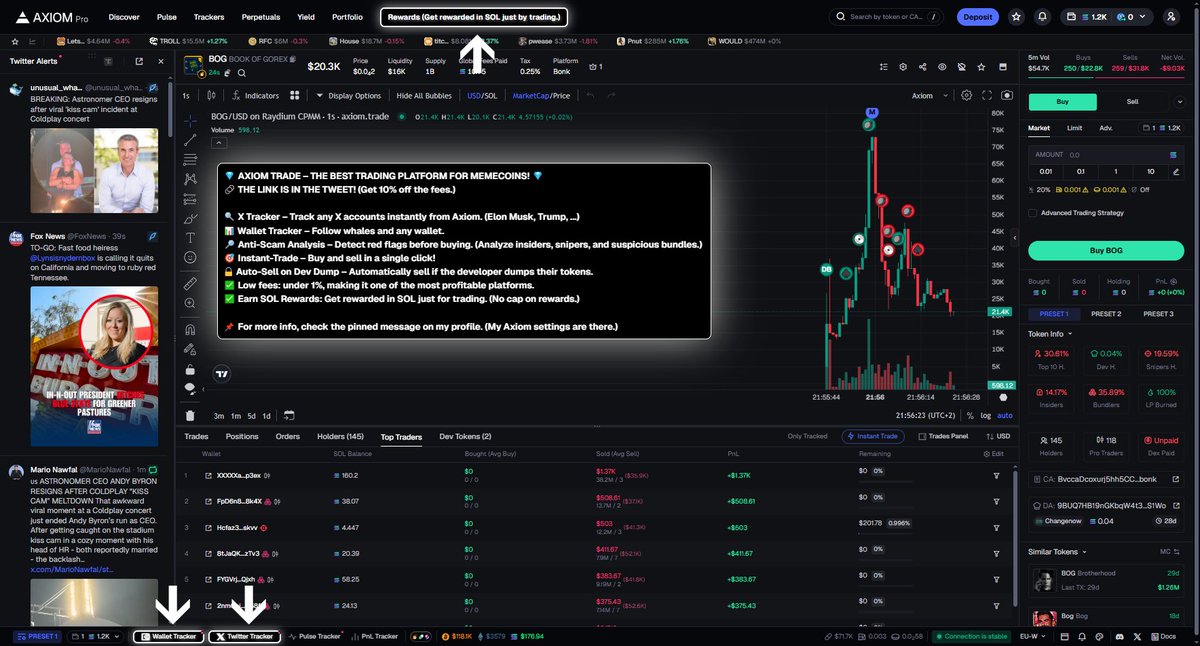Open the notifications bell in top navigation
This screenshot has width=1200, height=646.
(x=1042, y=17)
